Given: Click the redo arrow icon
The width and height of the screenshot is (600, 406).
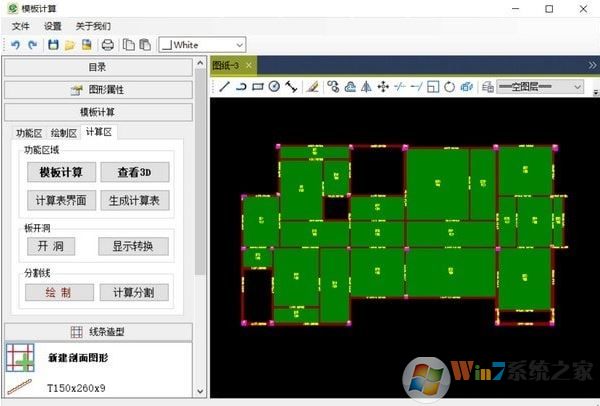Looking at the screenshot, I should click(x=33, y=45).
